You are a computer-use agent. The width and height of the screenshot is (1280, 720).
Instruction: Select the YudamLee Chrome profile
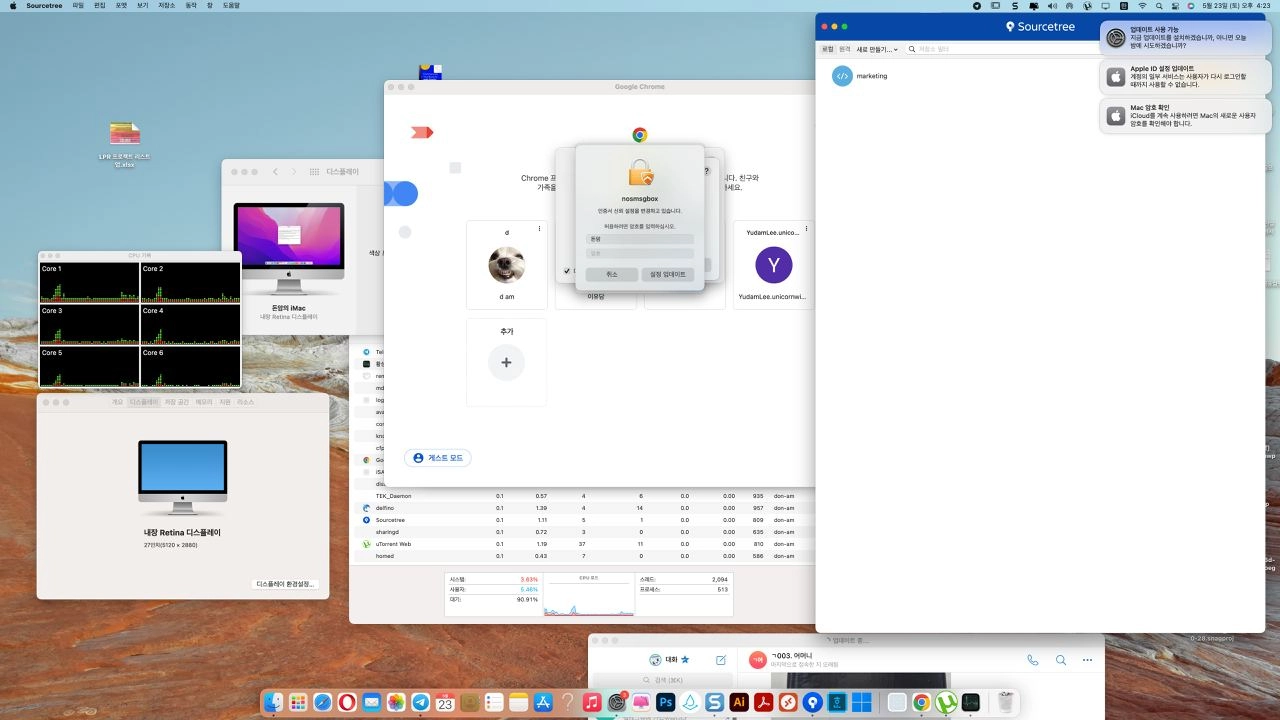point(773,265)
